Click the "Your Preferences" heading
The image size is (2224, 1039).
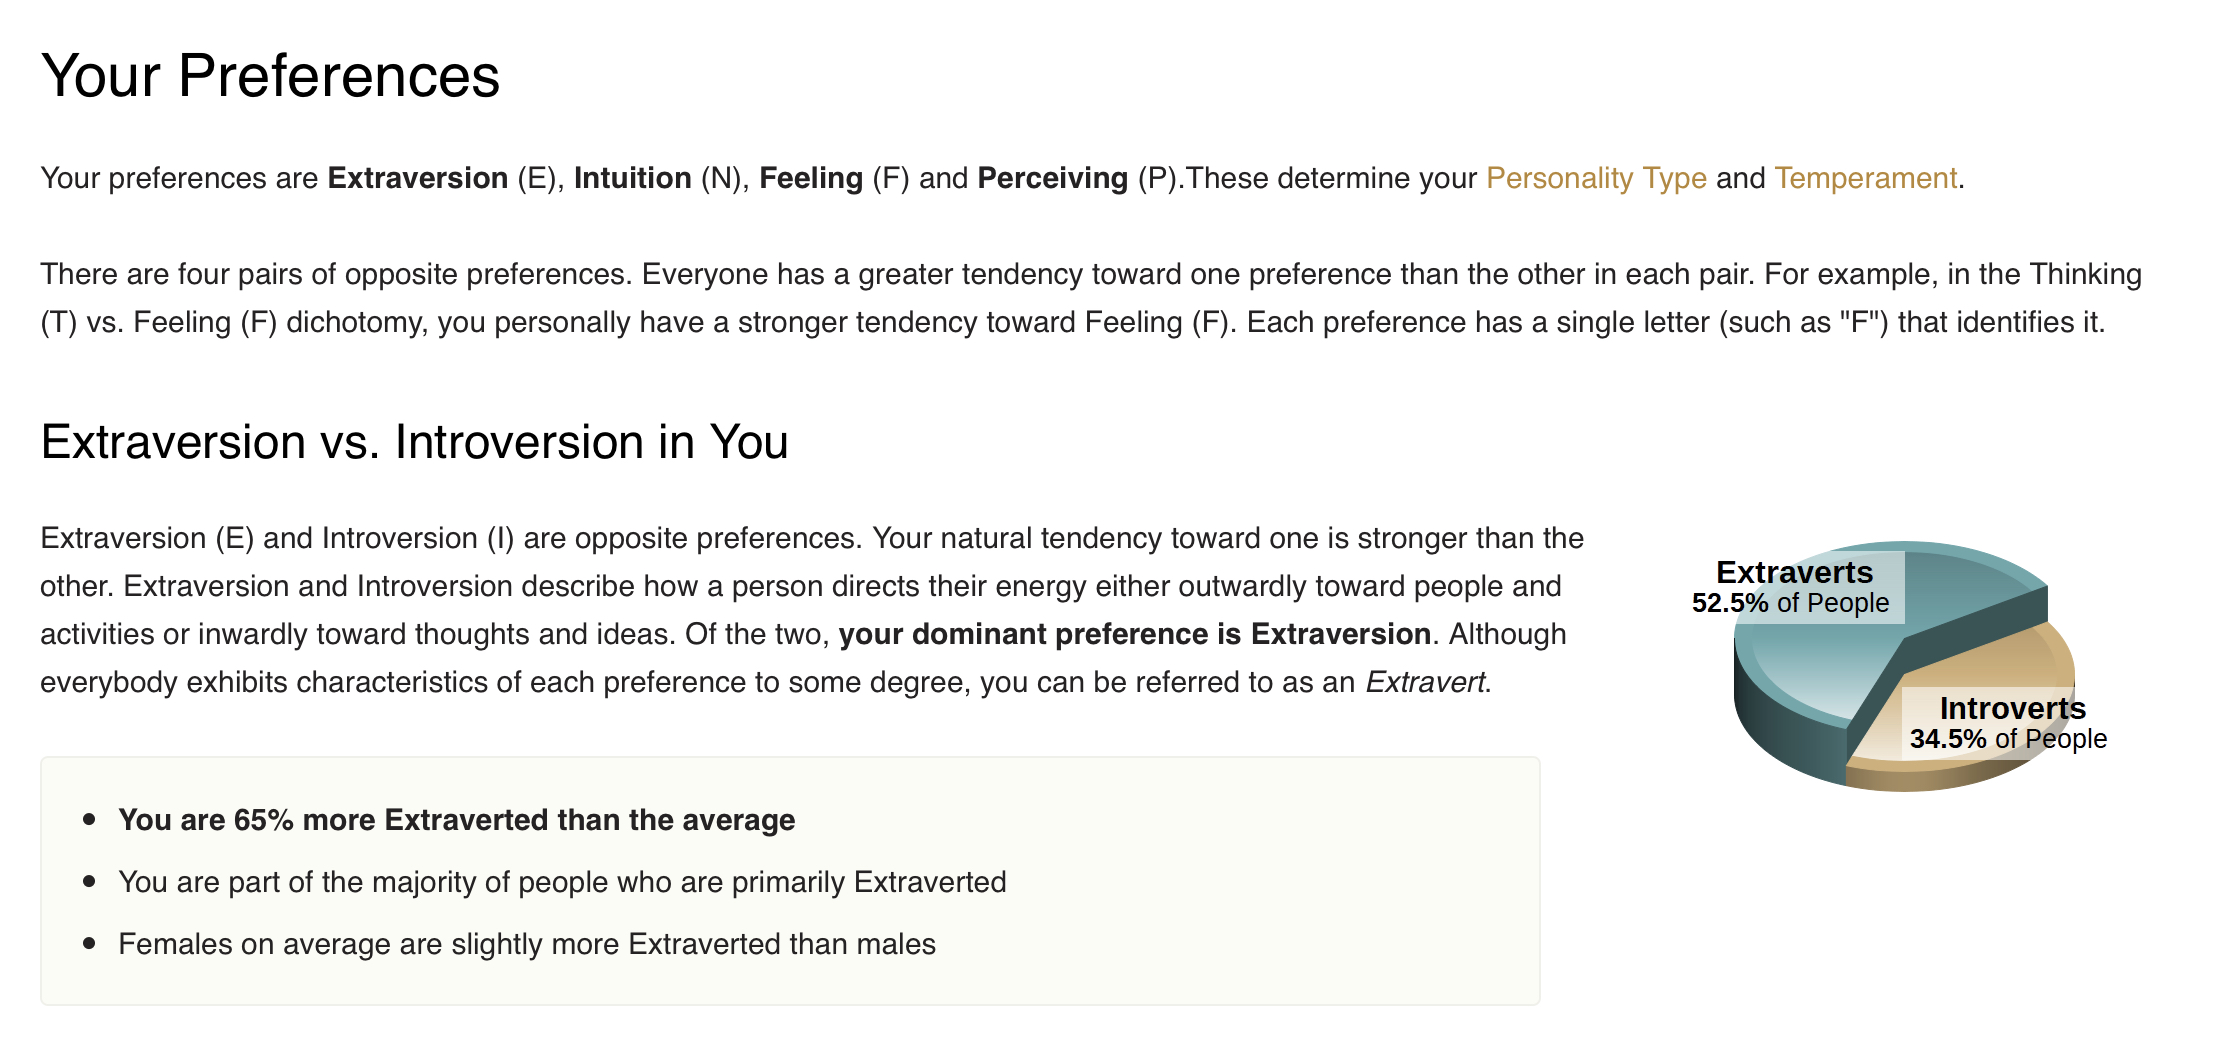pyautogui.click(x=270, y=76)
